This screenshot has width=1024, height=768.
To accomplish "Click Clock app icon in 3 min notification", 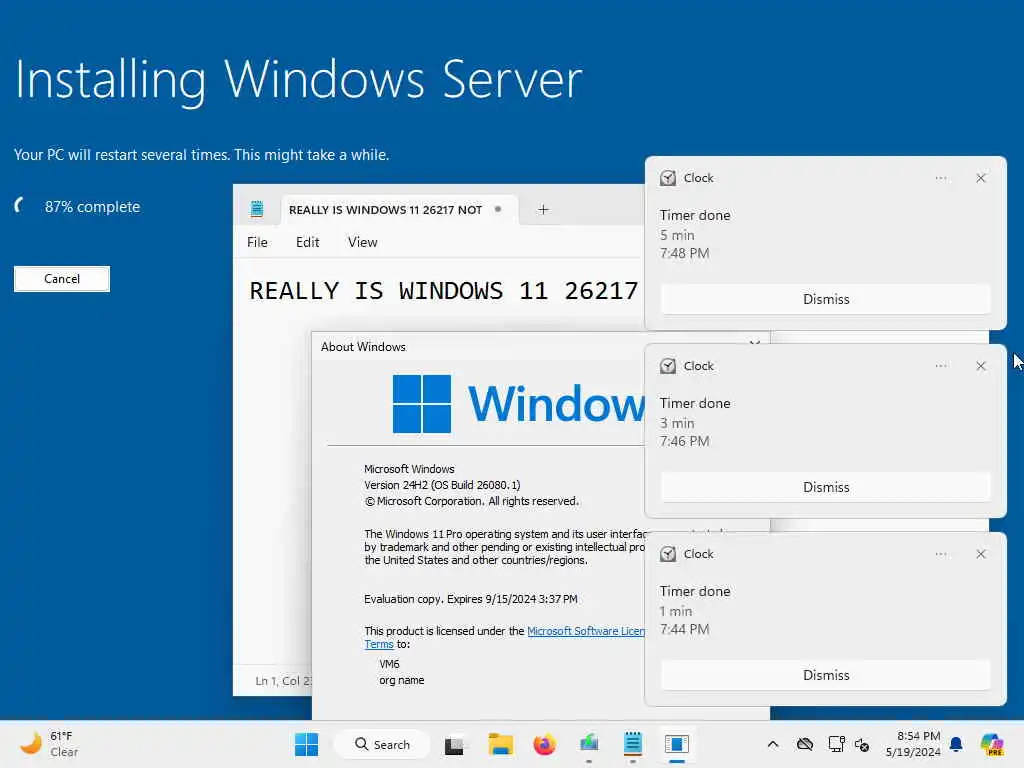I will pyautogui.click(x=667, y=366).
